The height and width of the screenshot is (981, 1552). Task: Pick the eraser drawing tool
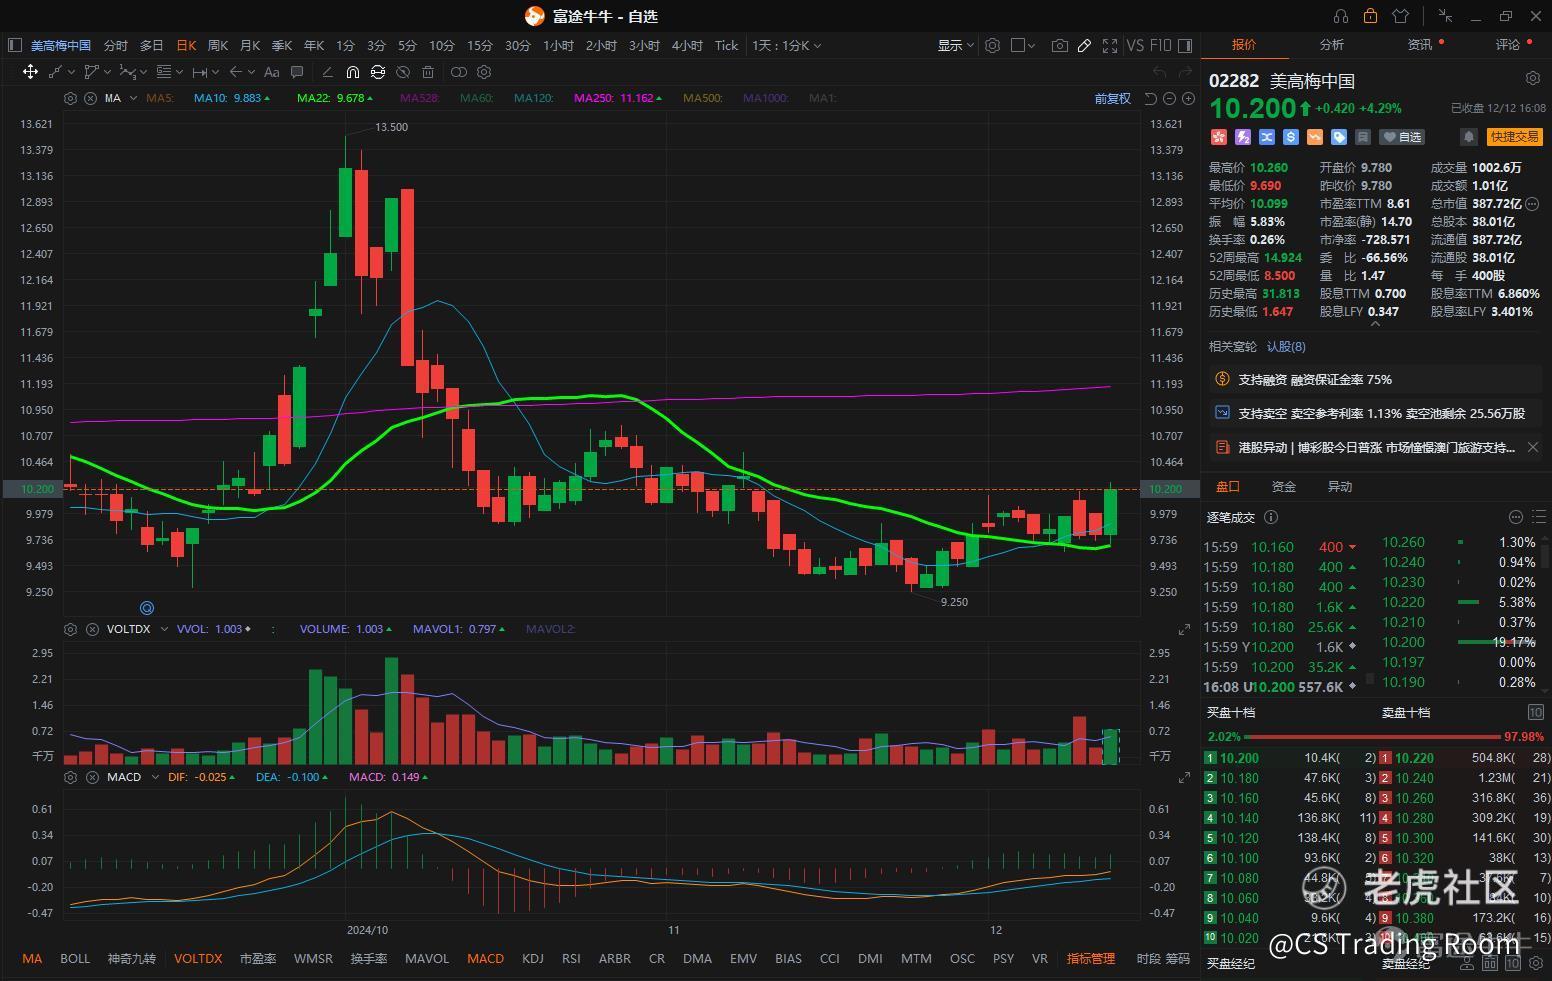pos(327,72)
